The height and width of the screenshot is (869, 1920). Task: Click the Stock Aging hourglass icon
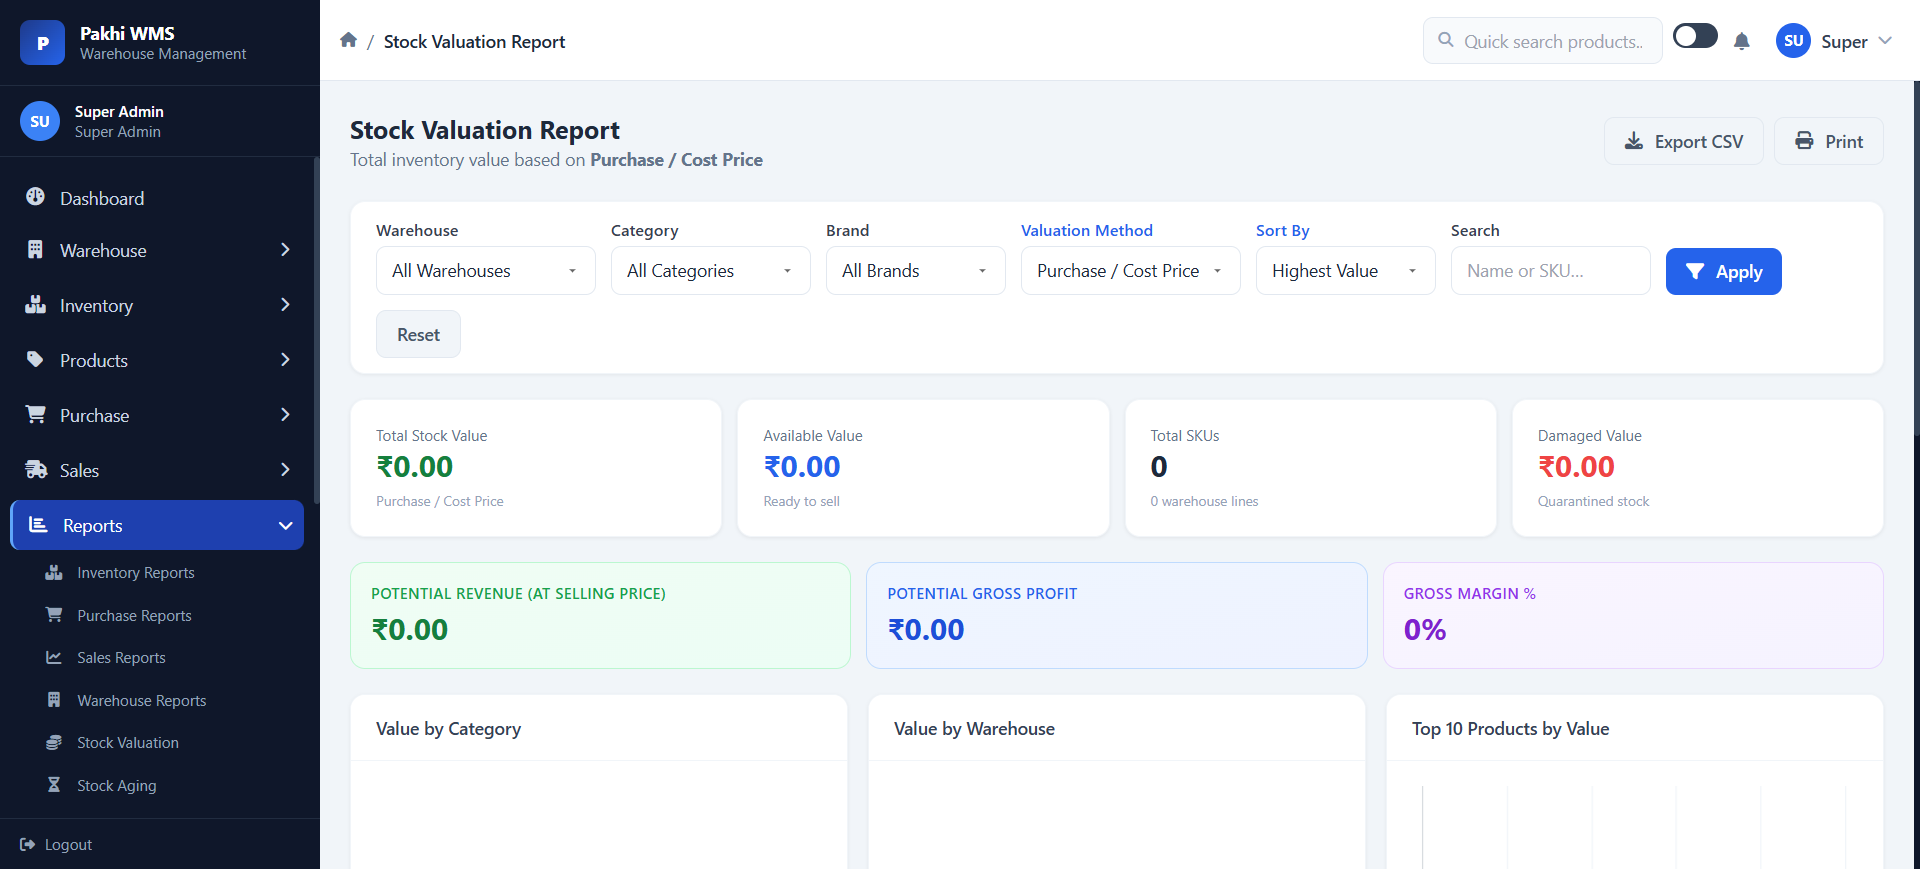(54, 785)
